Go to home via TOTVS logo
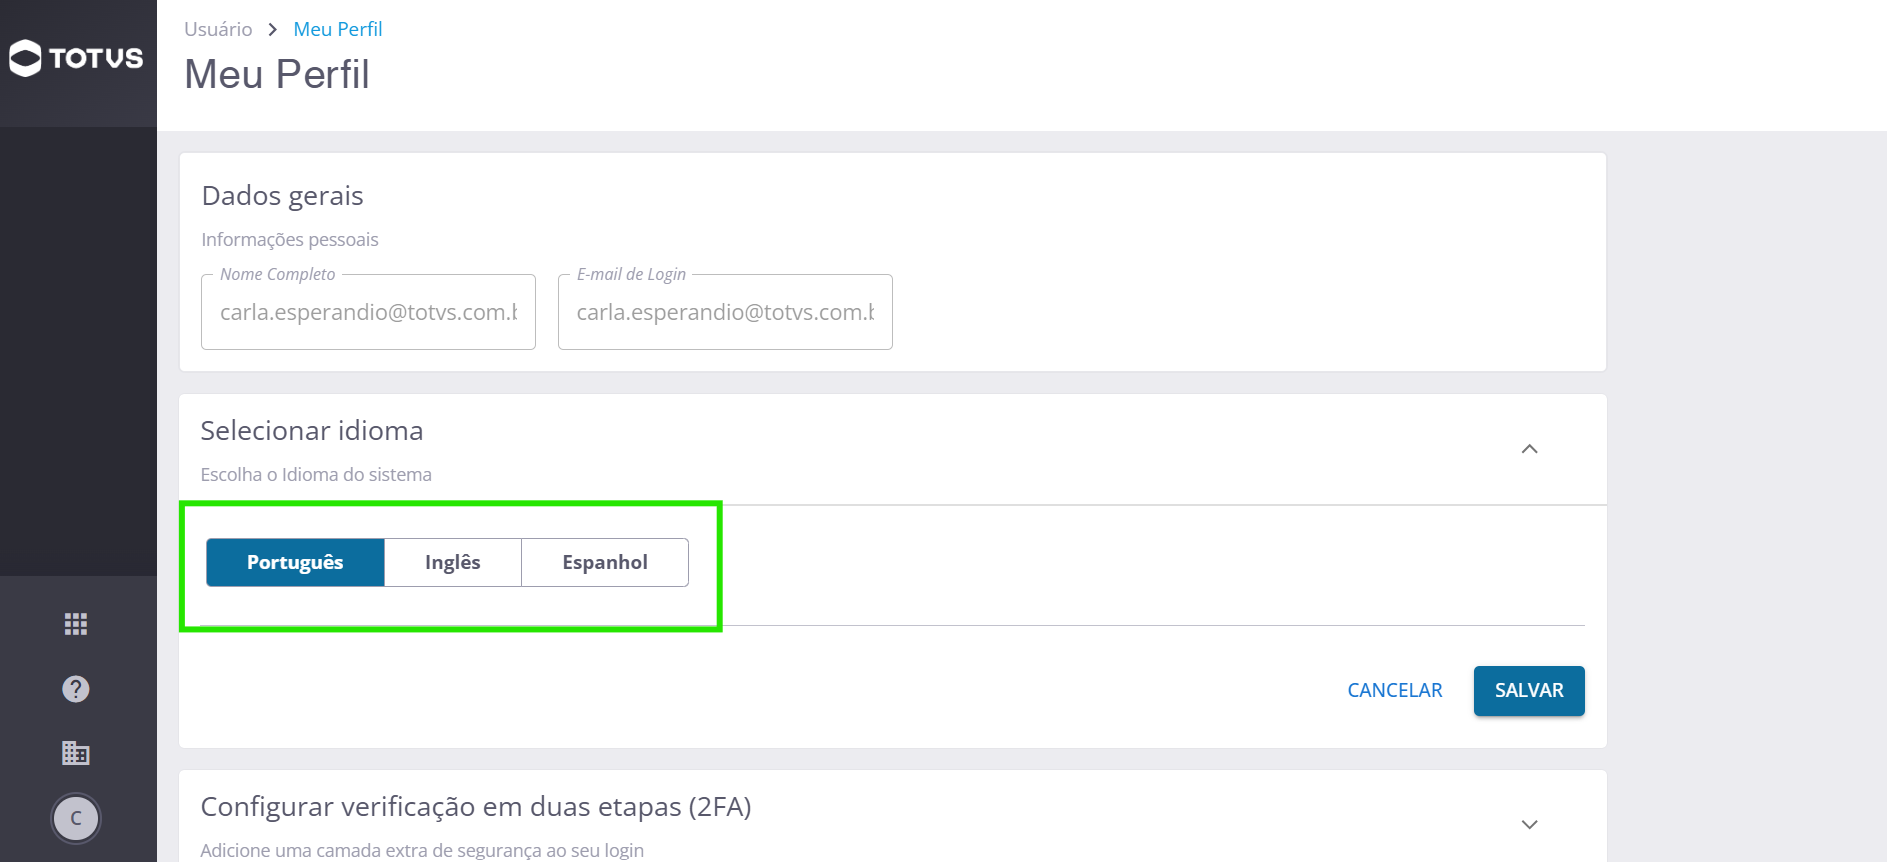 [76, 58]
